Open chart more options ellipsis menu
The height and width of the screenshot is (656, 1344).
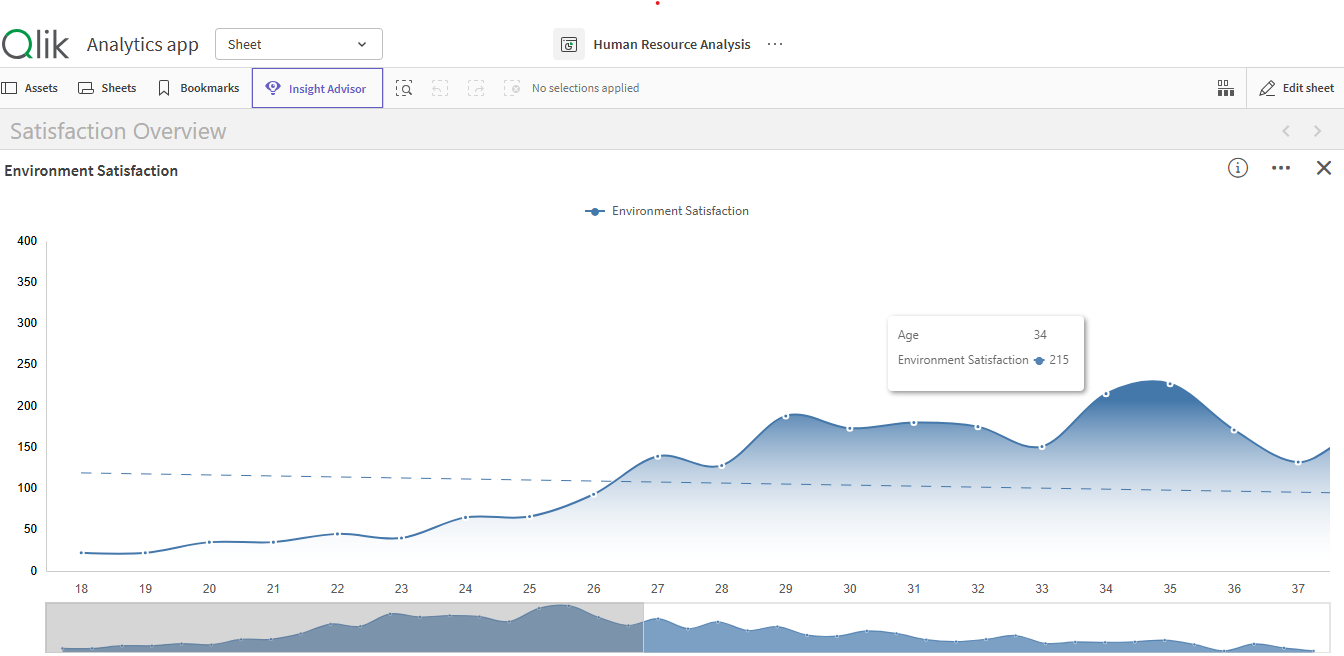click(x=1280, y=168)
